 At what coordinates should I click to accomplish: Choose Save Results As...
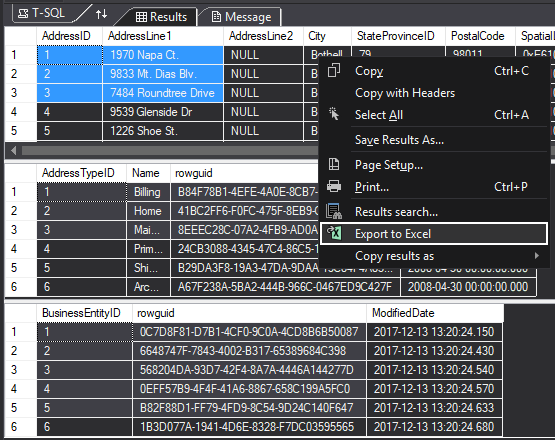[x=434, y=140]
